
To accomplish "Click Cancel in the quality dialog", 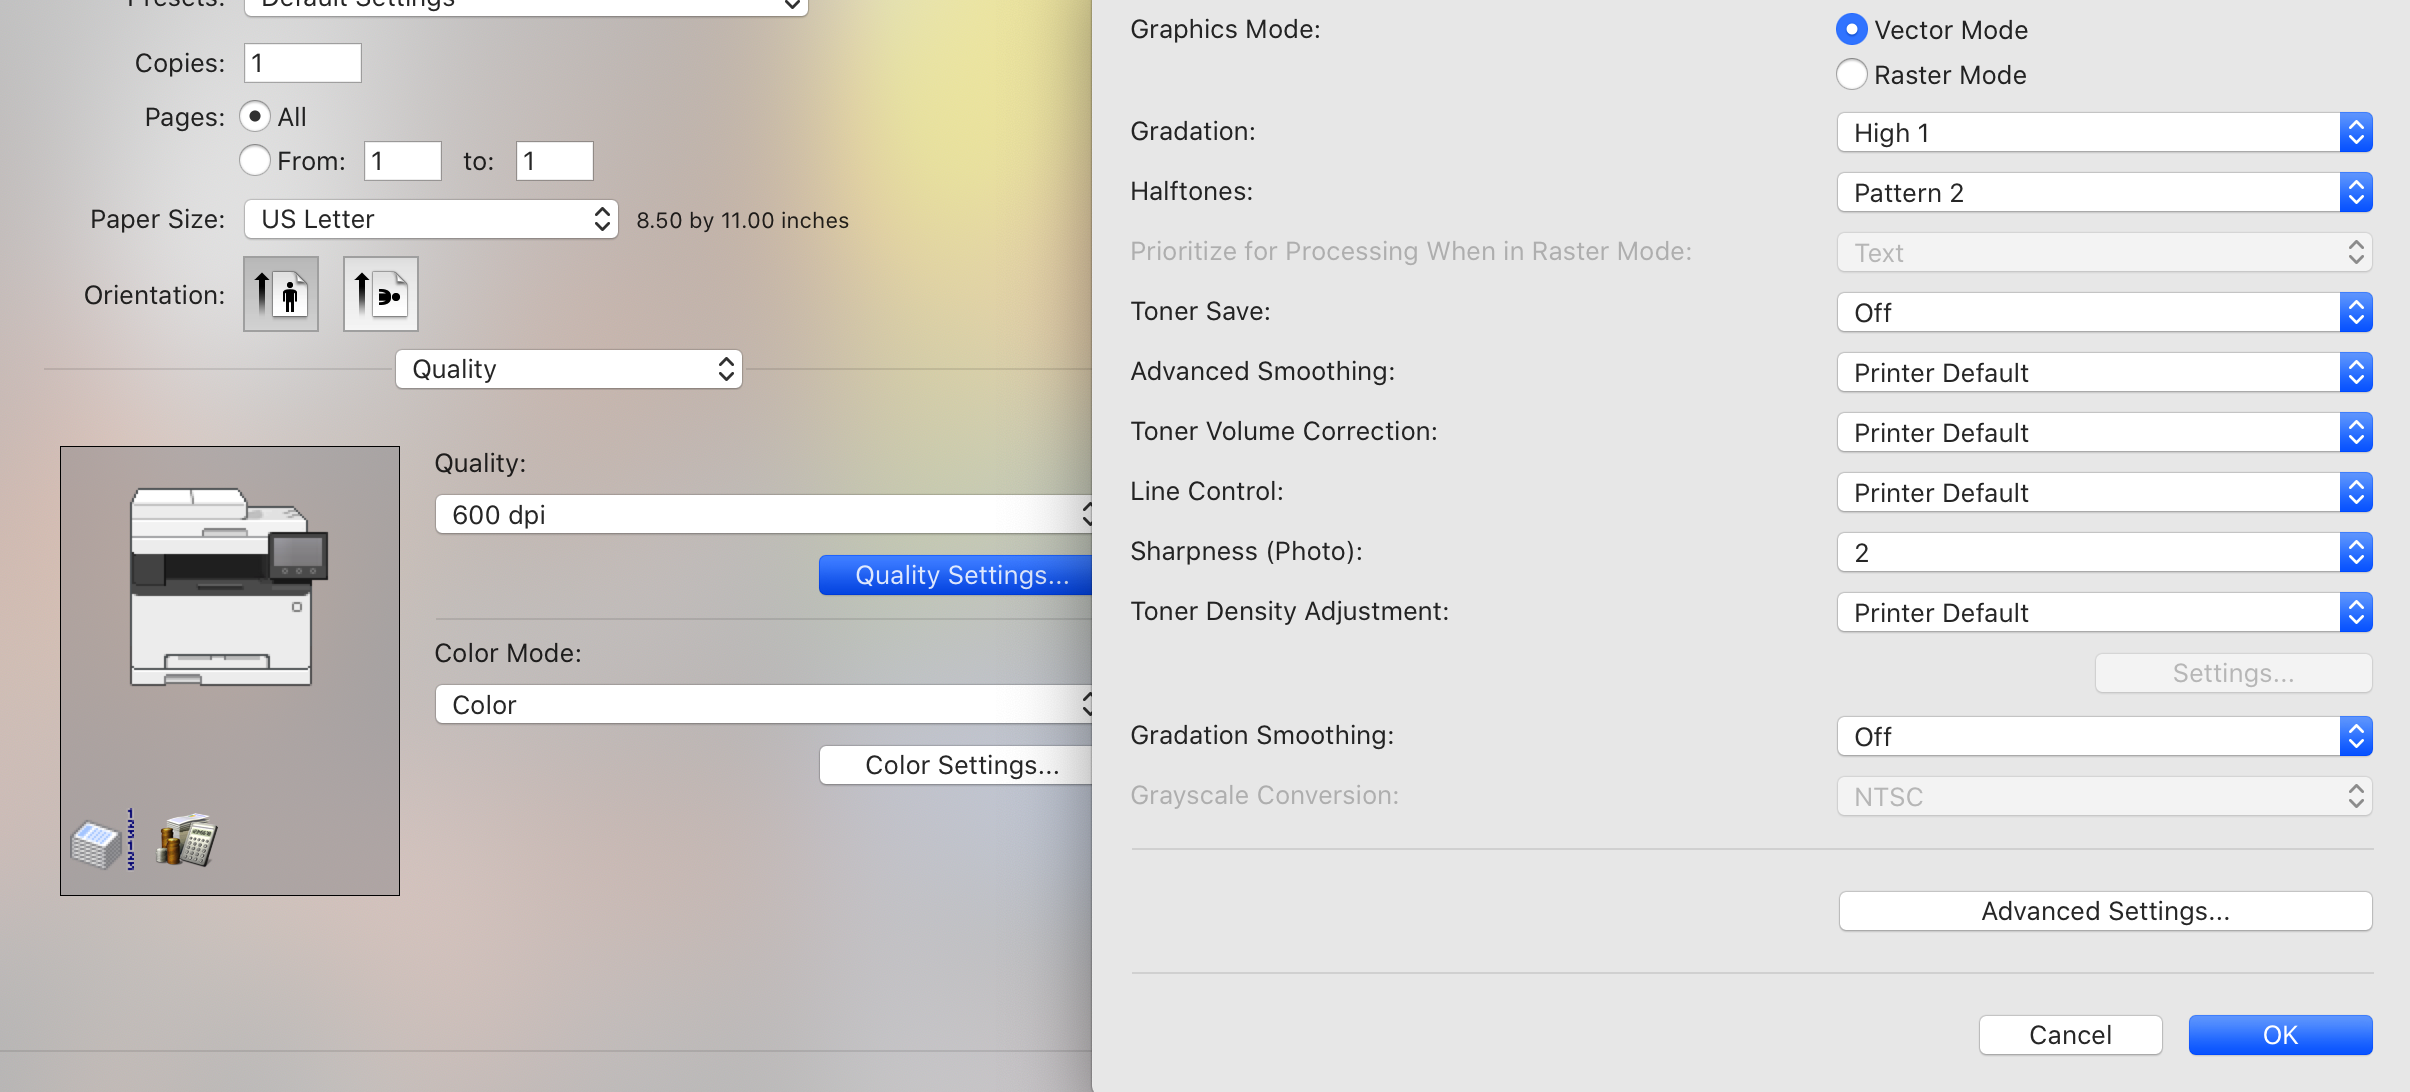I will coord(2070,1035).
